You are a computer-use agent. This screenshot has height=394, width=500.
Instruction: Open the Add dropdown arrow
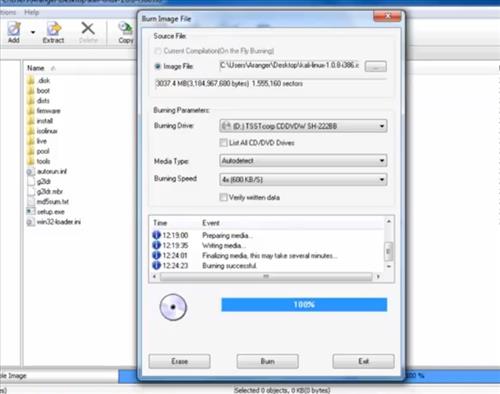click(x=33, y=32)
